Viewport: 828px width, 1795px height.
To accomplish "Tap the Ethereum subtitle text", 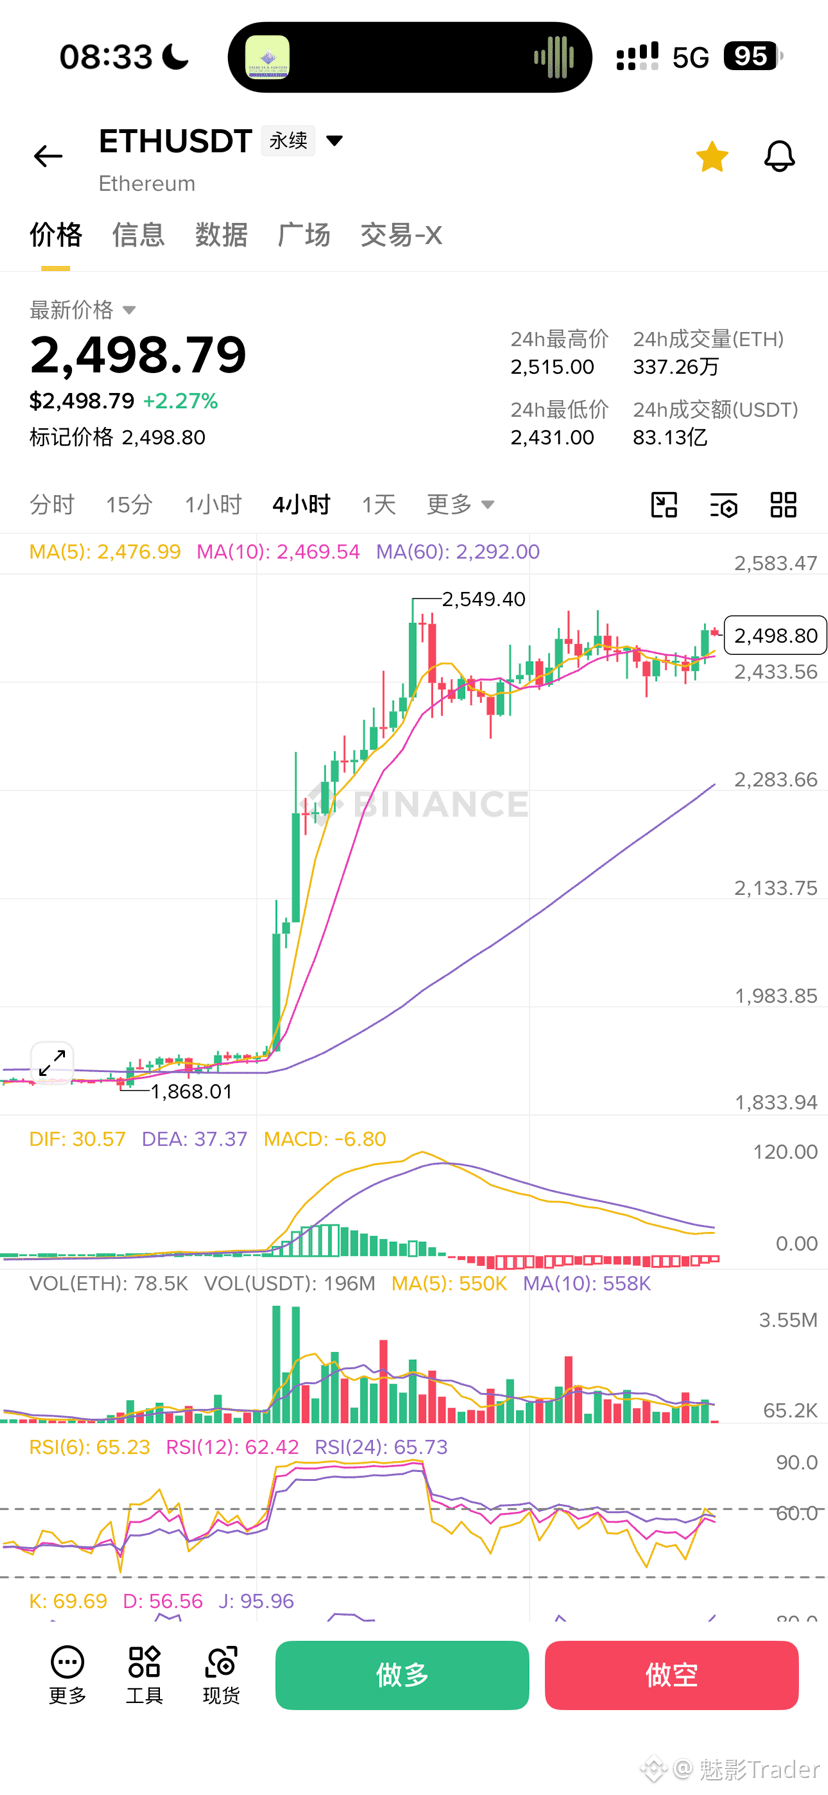I will tap(147, 184).
